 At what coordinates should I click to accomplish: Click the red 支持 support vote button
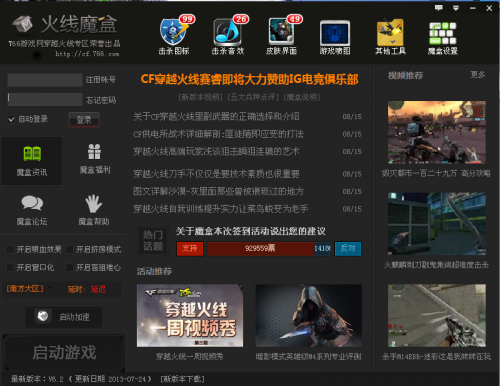tap(190, 249)
